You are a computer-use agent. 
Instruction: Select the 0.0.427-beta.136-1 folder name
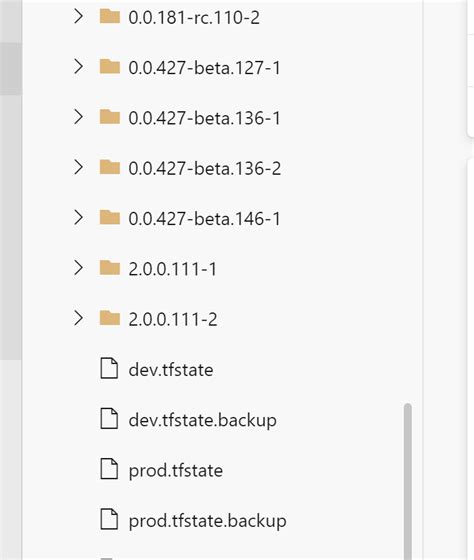[x=204, y=118]
